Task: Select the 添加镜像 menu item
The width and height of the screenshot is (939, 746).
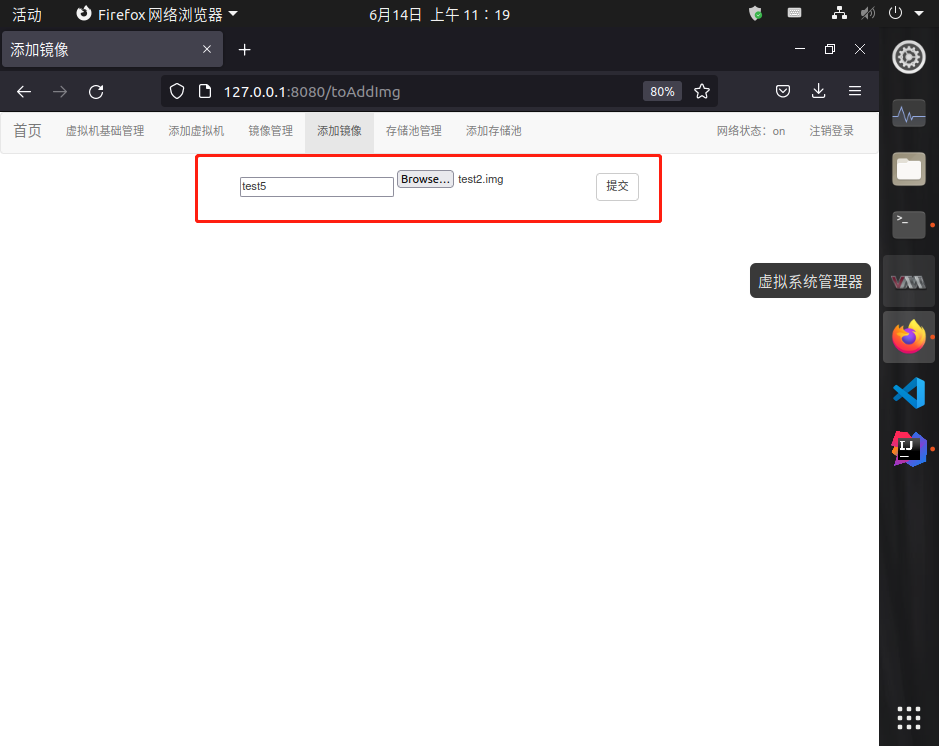Action: (340, 131)
